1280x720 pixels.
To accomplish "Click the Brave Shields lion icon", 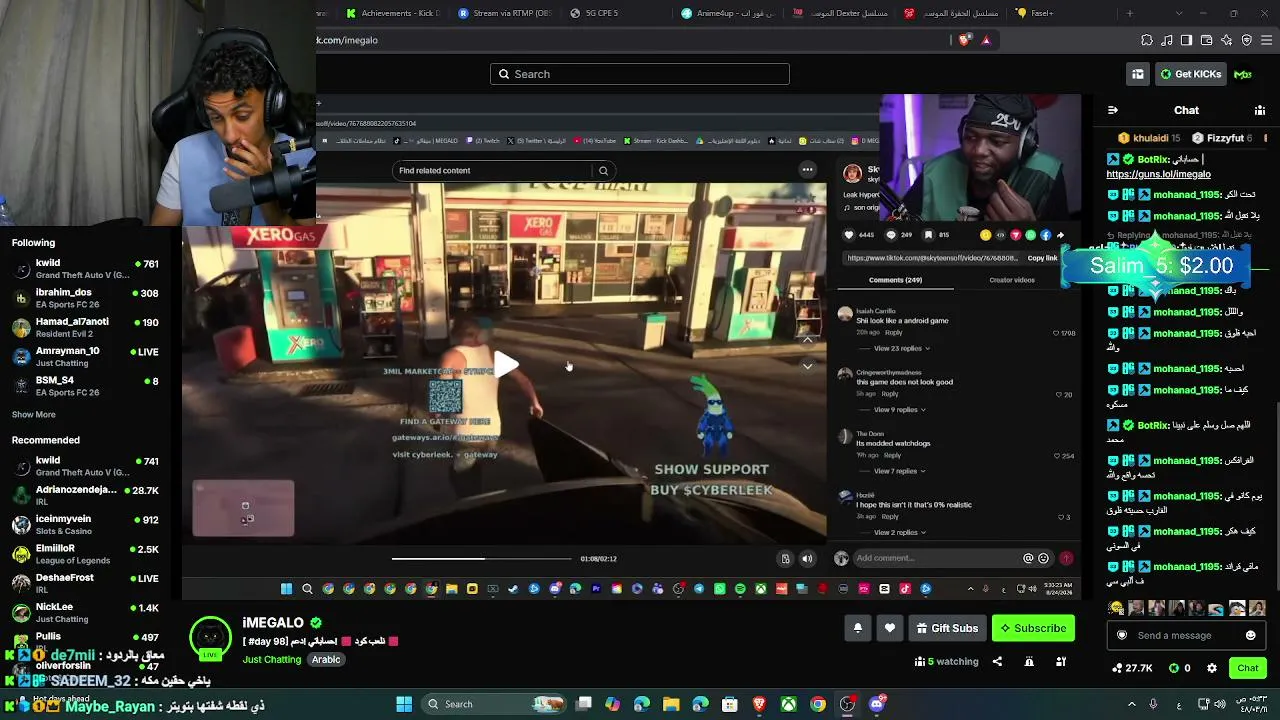I will 964,40.
